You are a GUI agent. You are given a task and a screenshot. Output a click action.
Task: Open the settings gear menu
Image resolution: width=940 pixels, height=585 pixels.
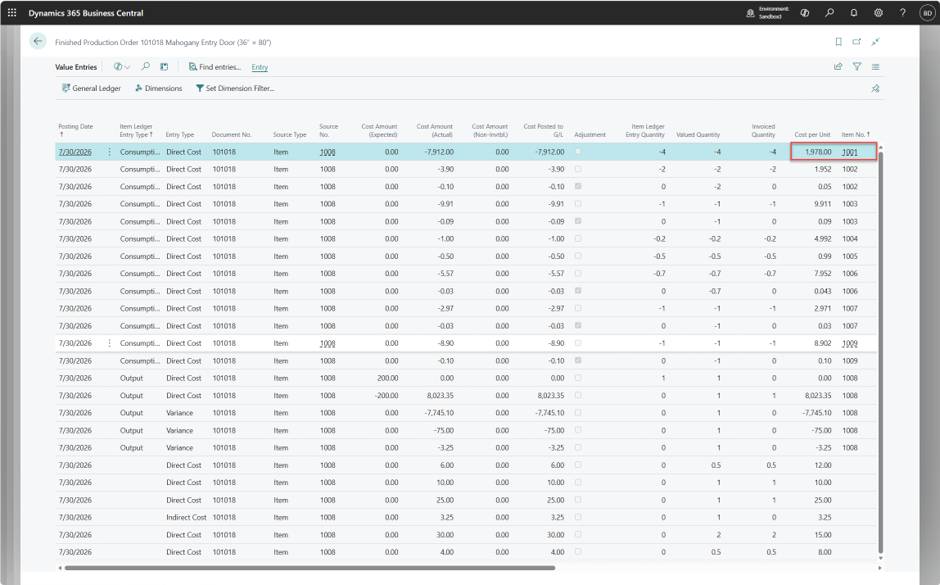[878, 13]
